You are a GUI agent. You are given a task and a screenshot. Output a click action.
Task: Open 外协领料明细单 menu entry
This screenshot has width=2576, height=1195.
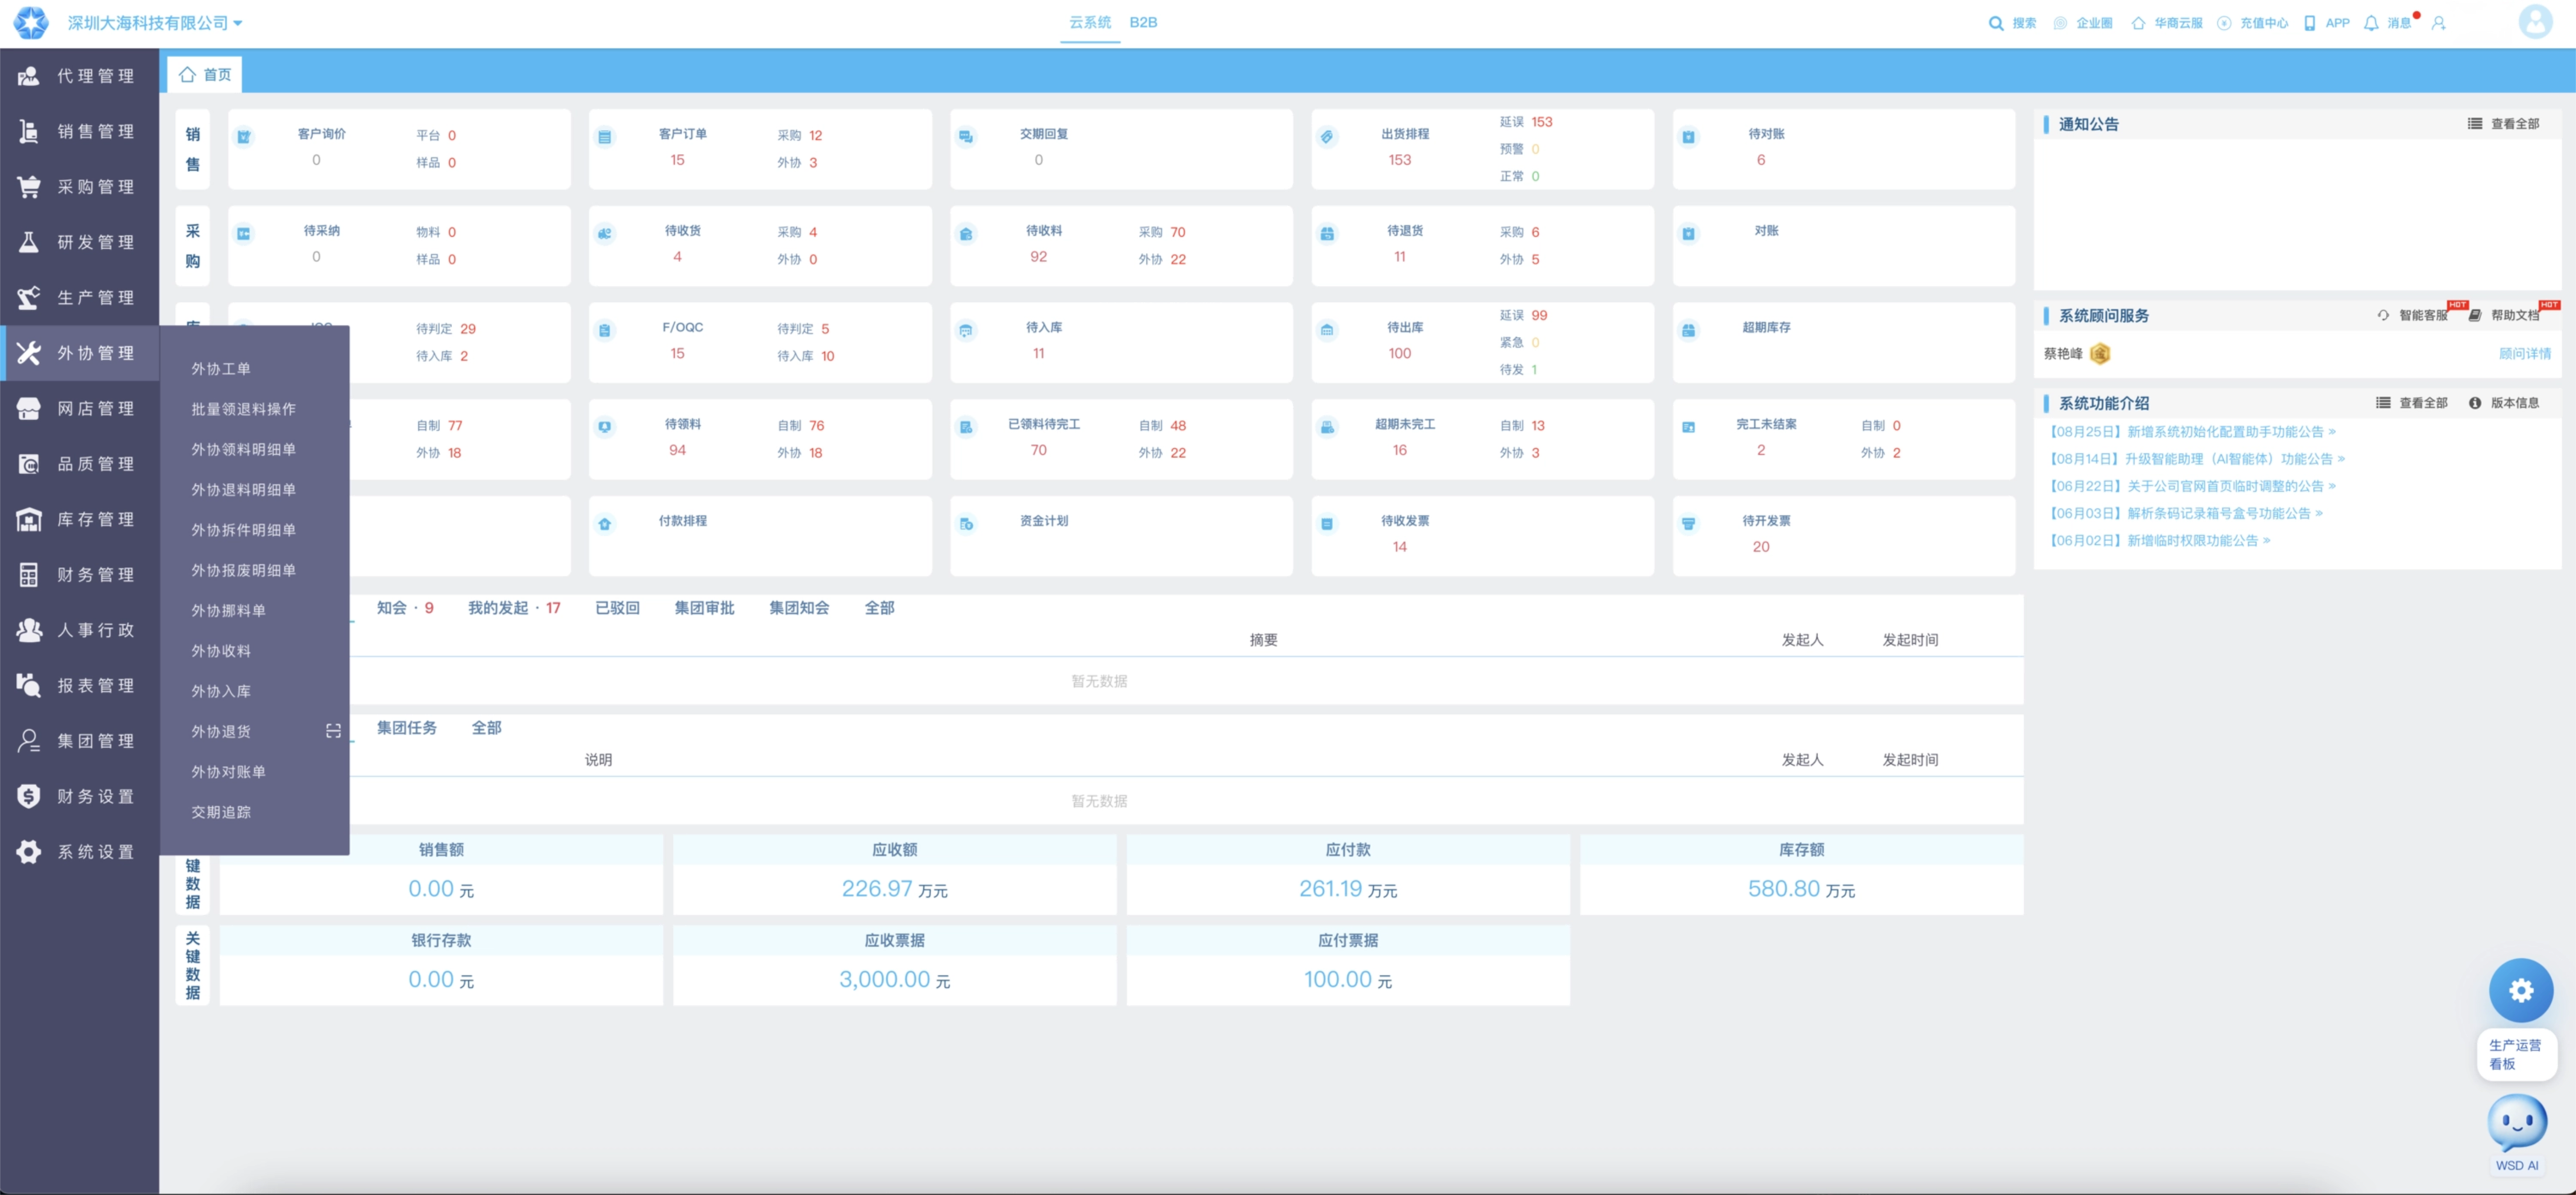[x=243, y=450]
